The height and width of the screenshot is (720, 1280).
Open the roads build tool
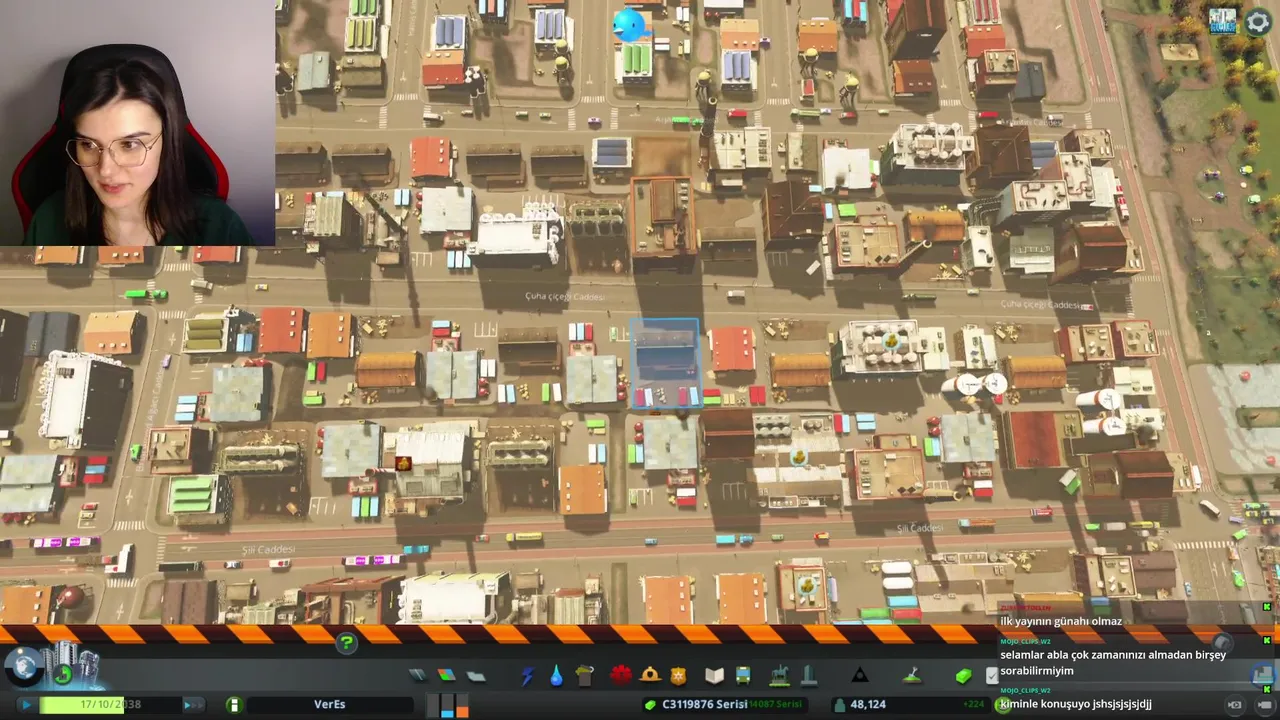pos(417,676)
